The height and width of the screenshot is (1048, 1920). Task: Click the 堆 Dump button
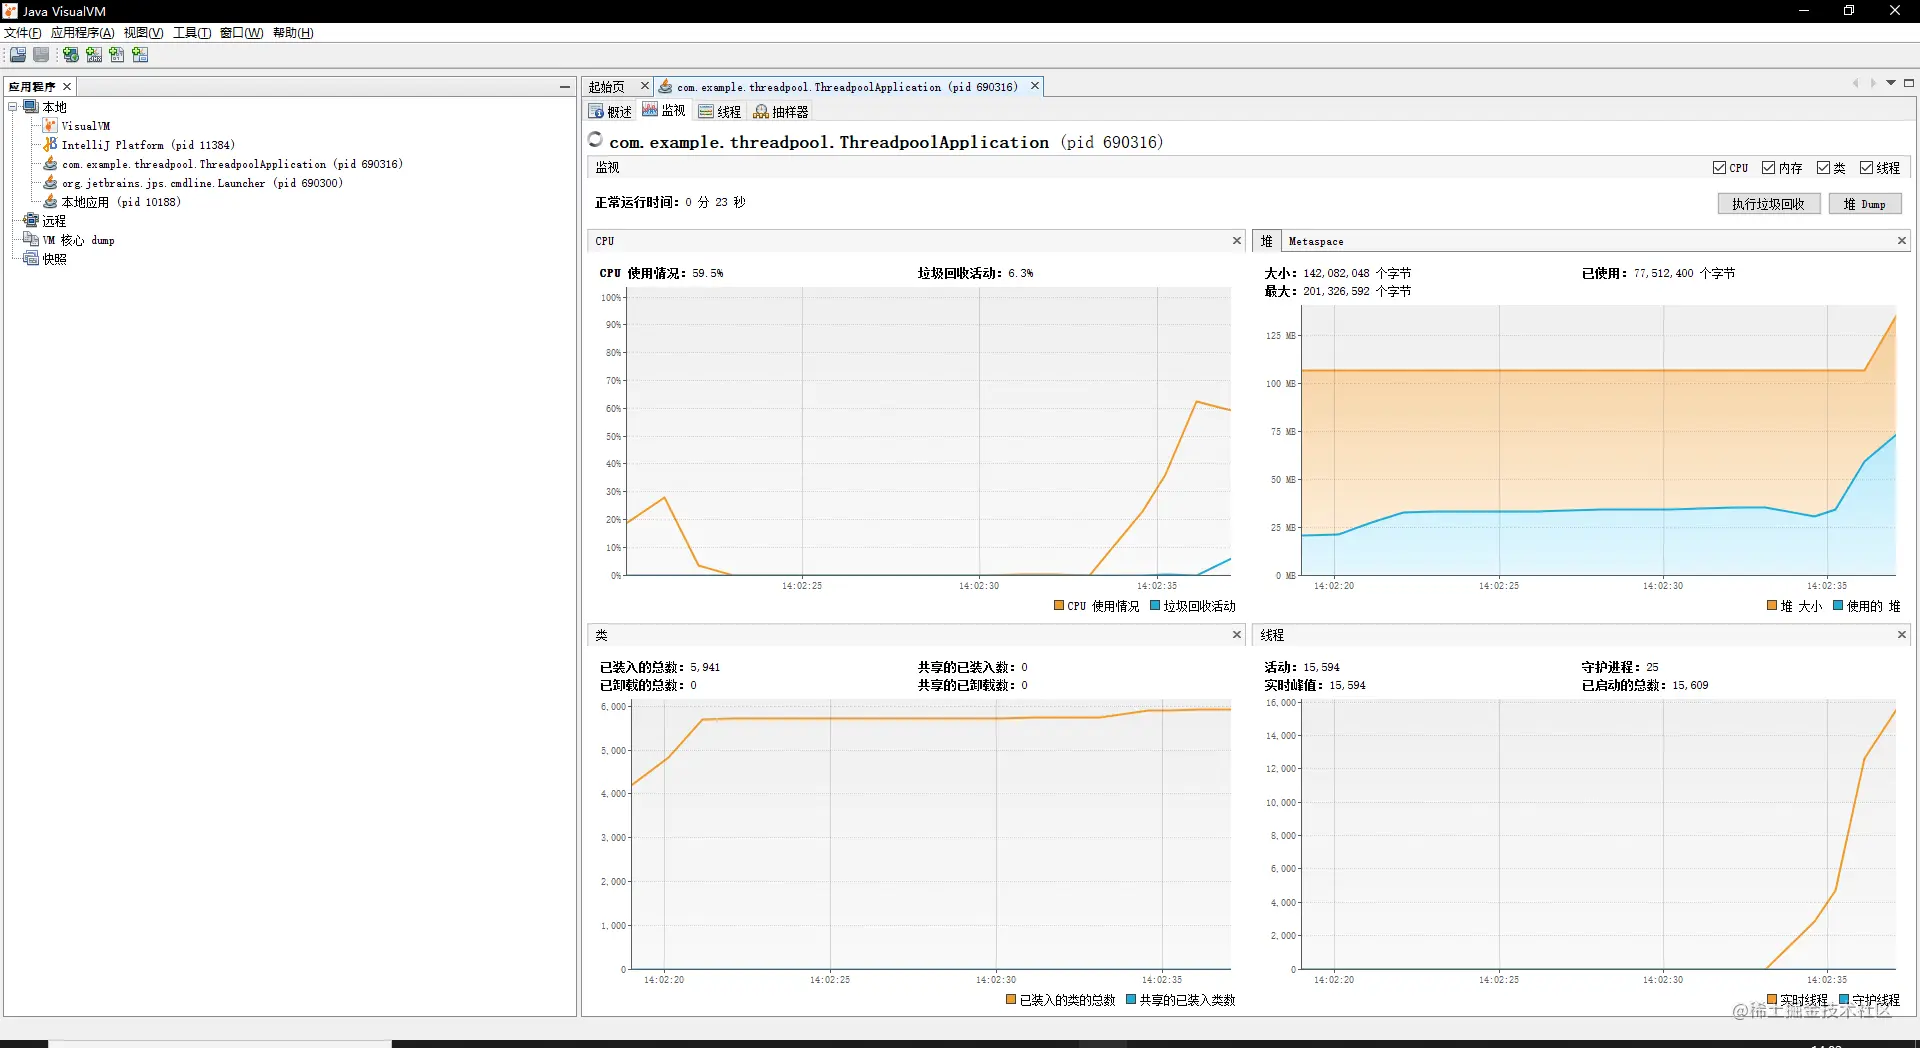1866,204
